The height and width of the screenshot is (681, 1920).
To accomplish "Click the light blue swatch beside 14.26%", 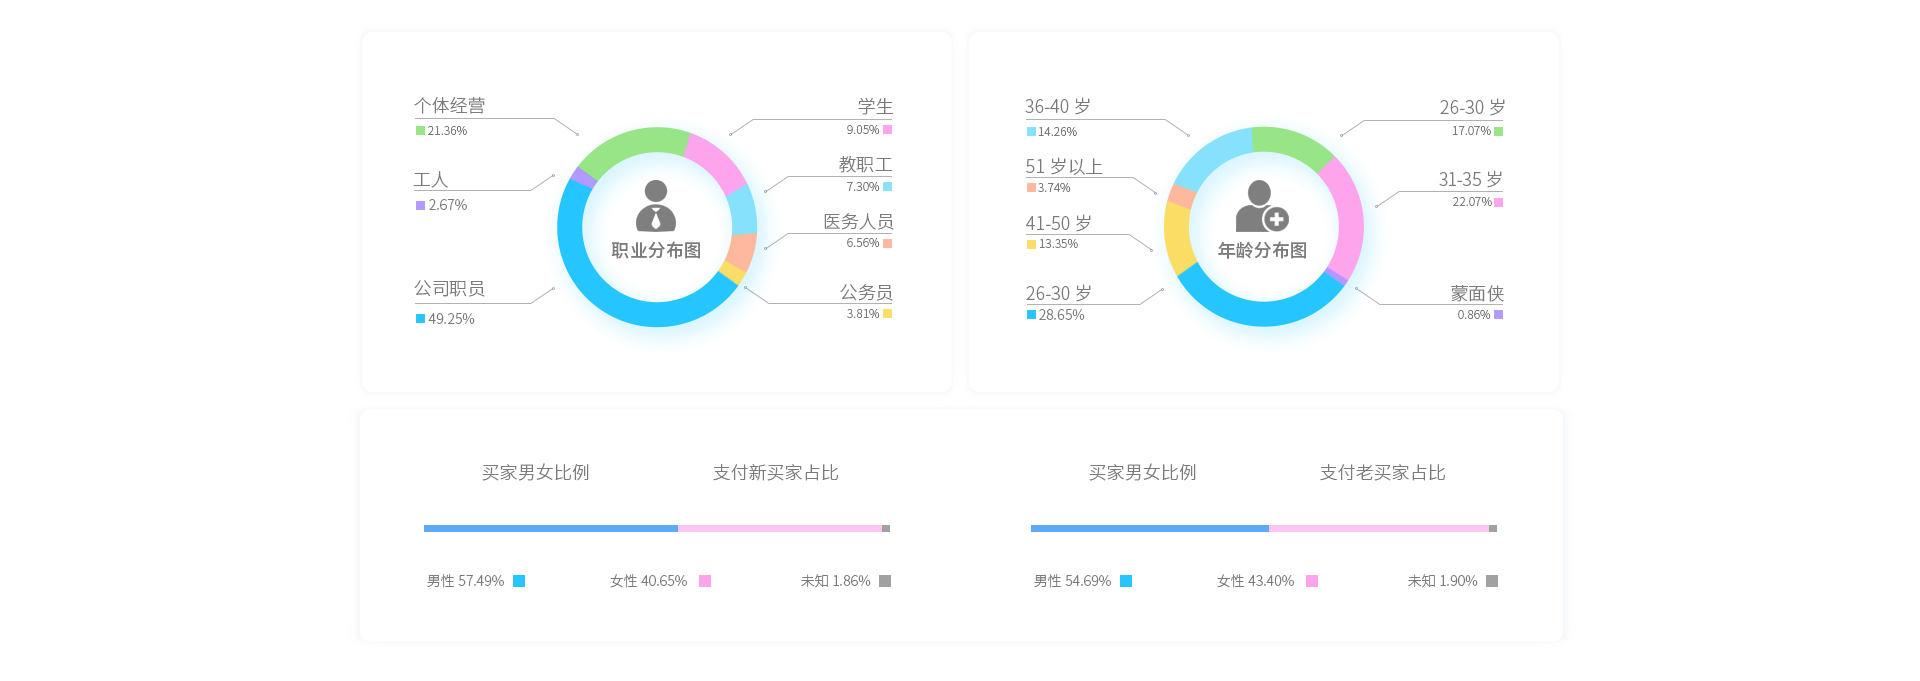I will click(x=1031, y=132).
